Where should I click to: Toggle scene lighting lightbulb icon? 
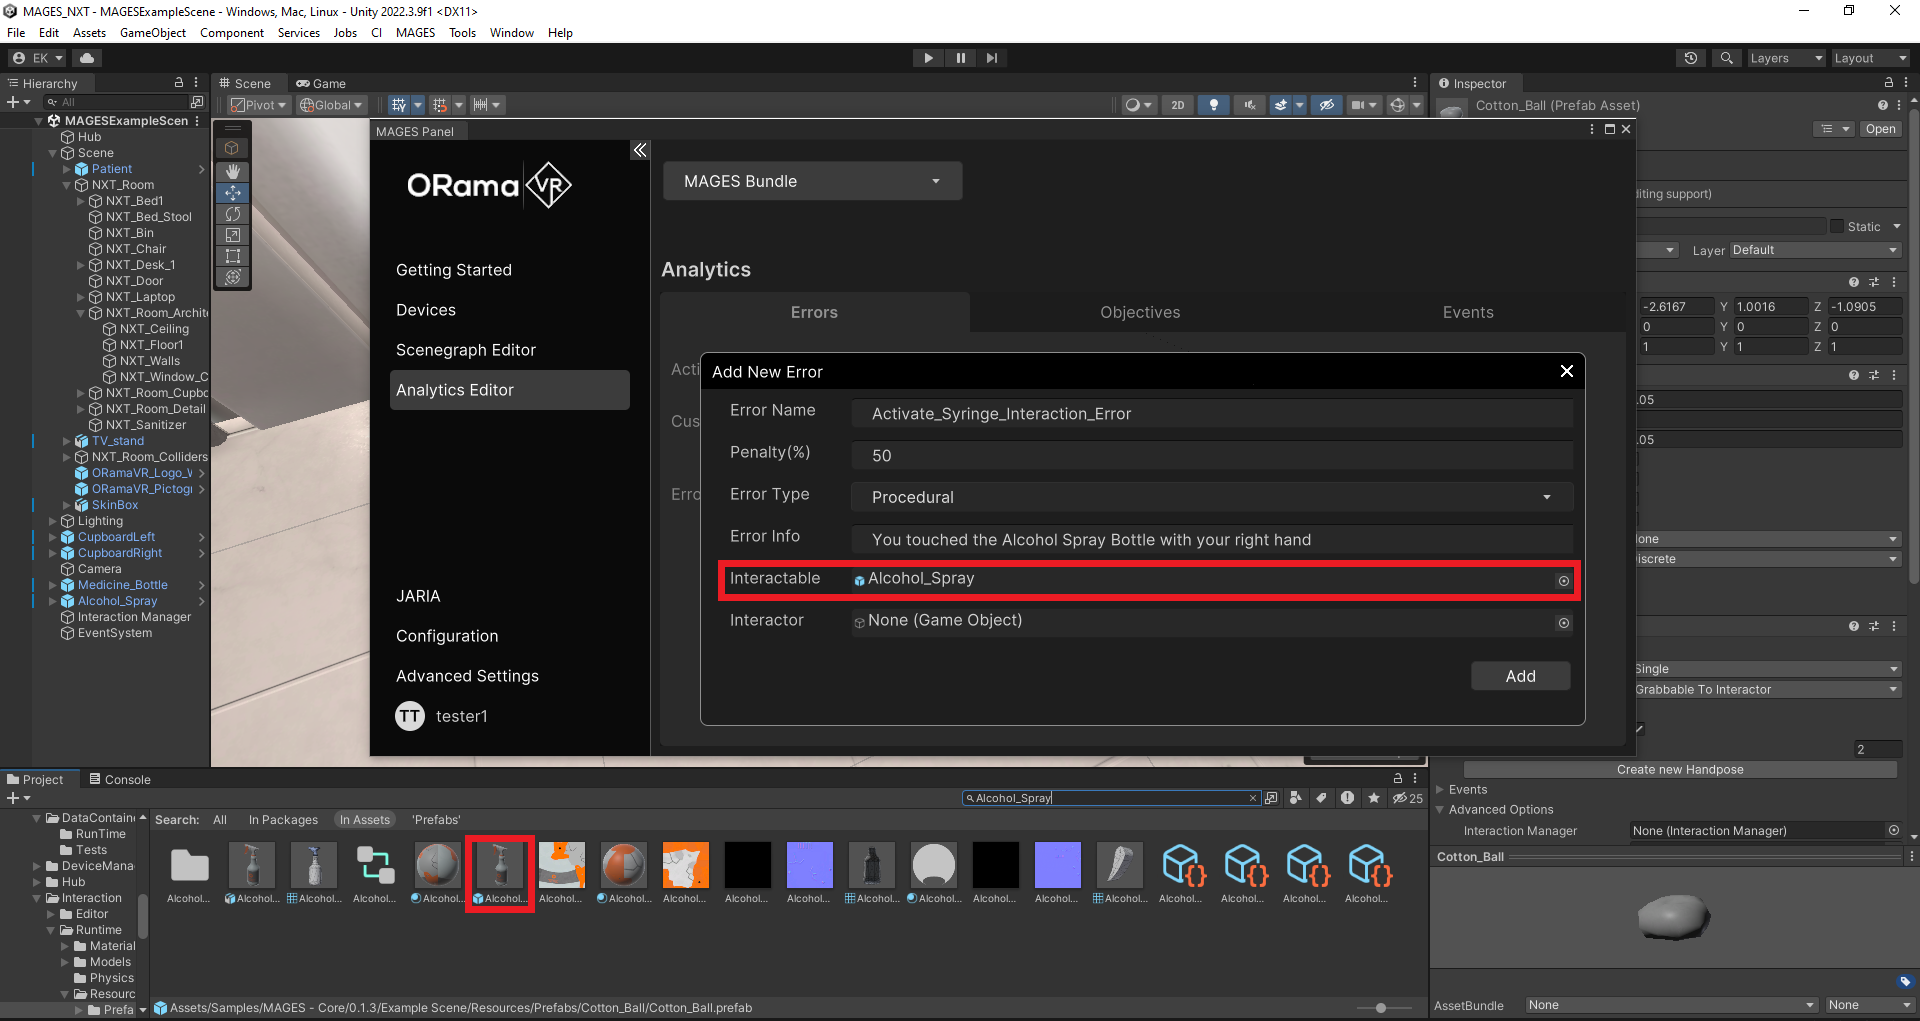click(1213, 105)
